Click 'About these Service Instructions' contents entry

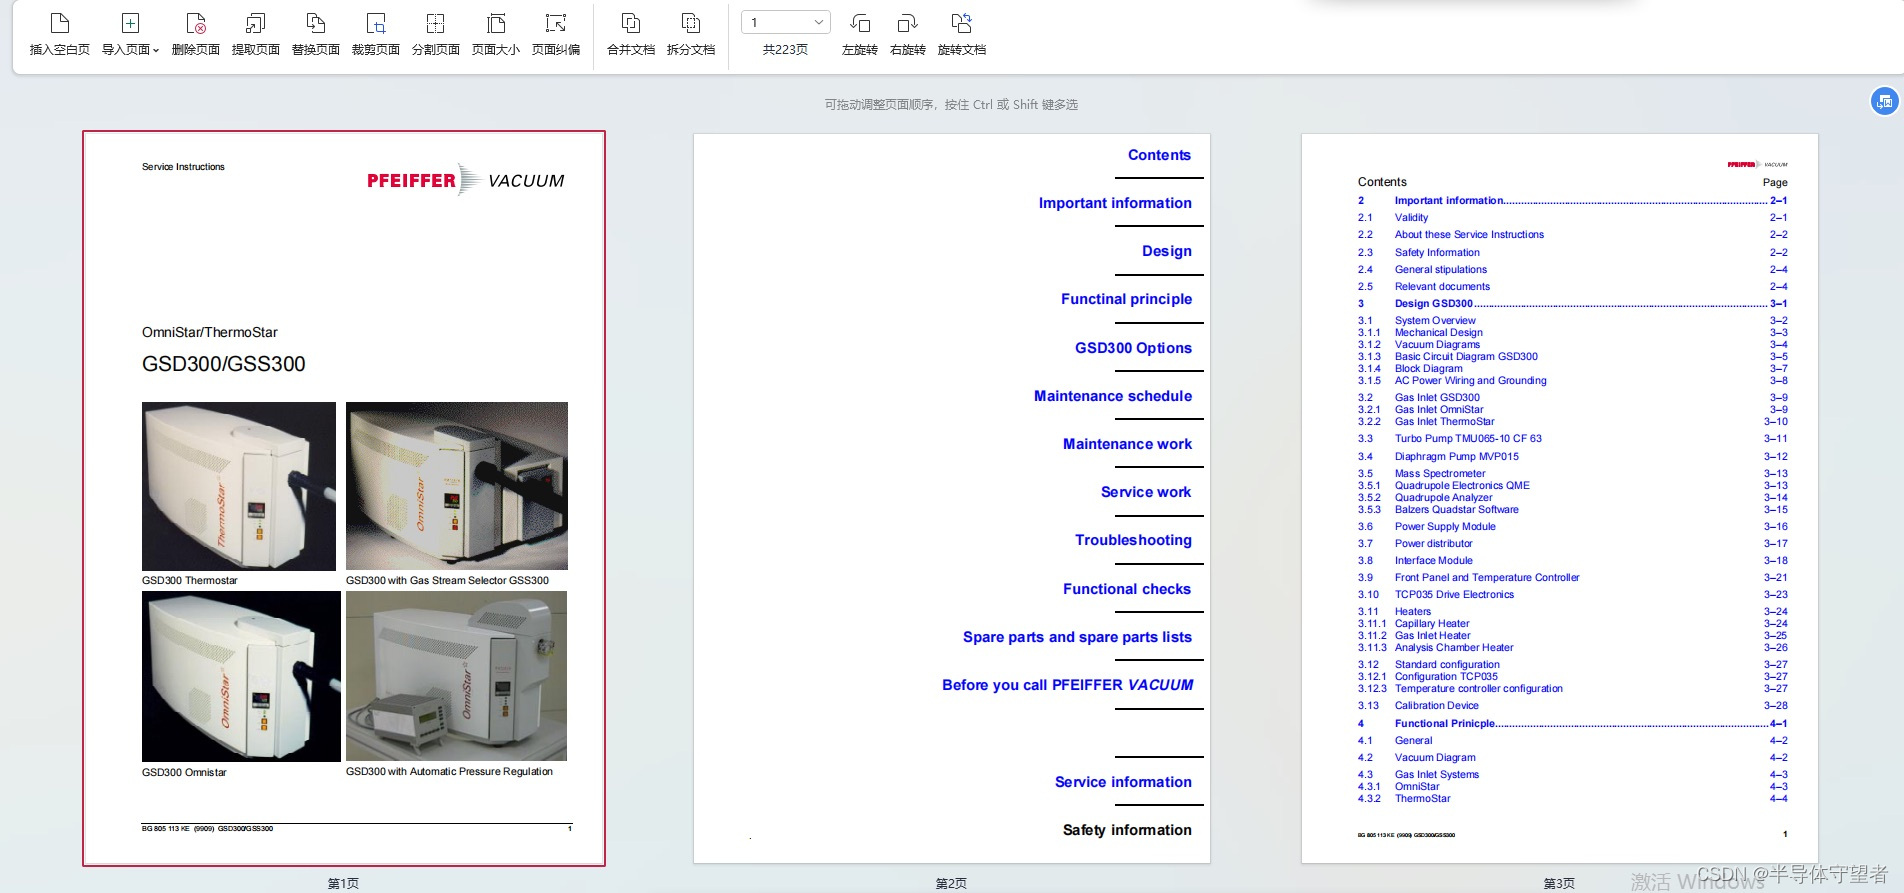click(1469, 235)
